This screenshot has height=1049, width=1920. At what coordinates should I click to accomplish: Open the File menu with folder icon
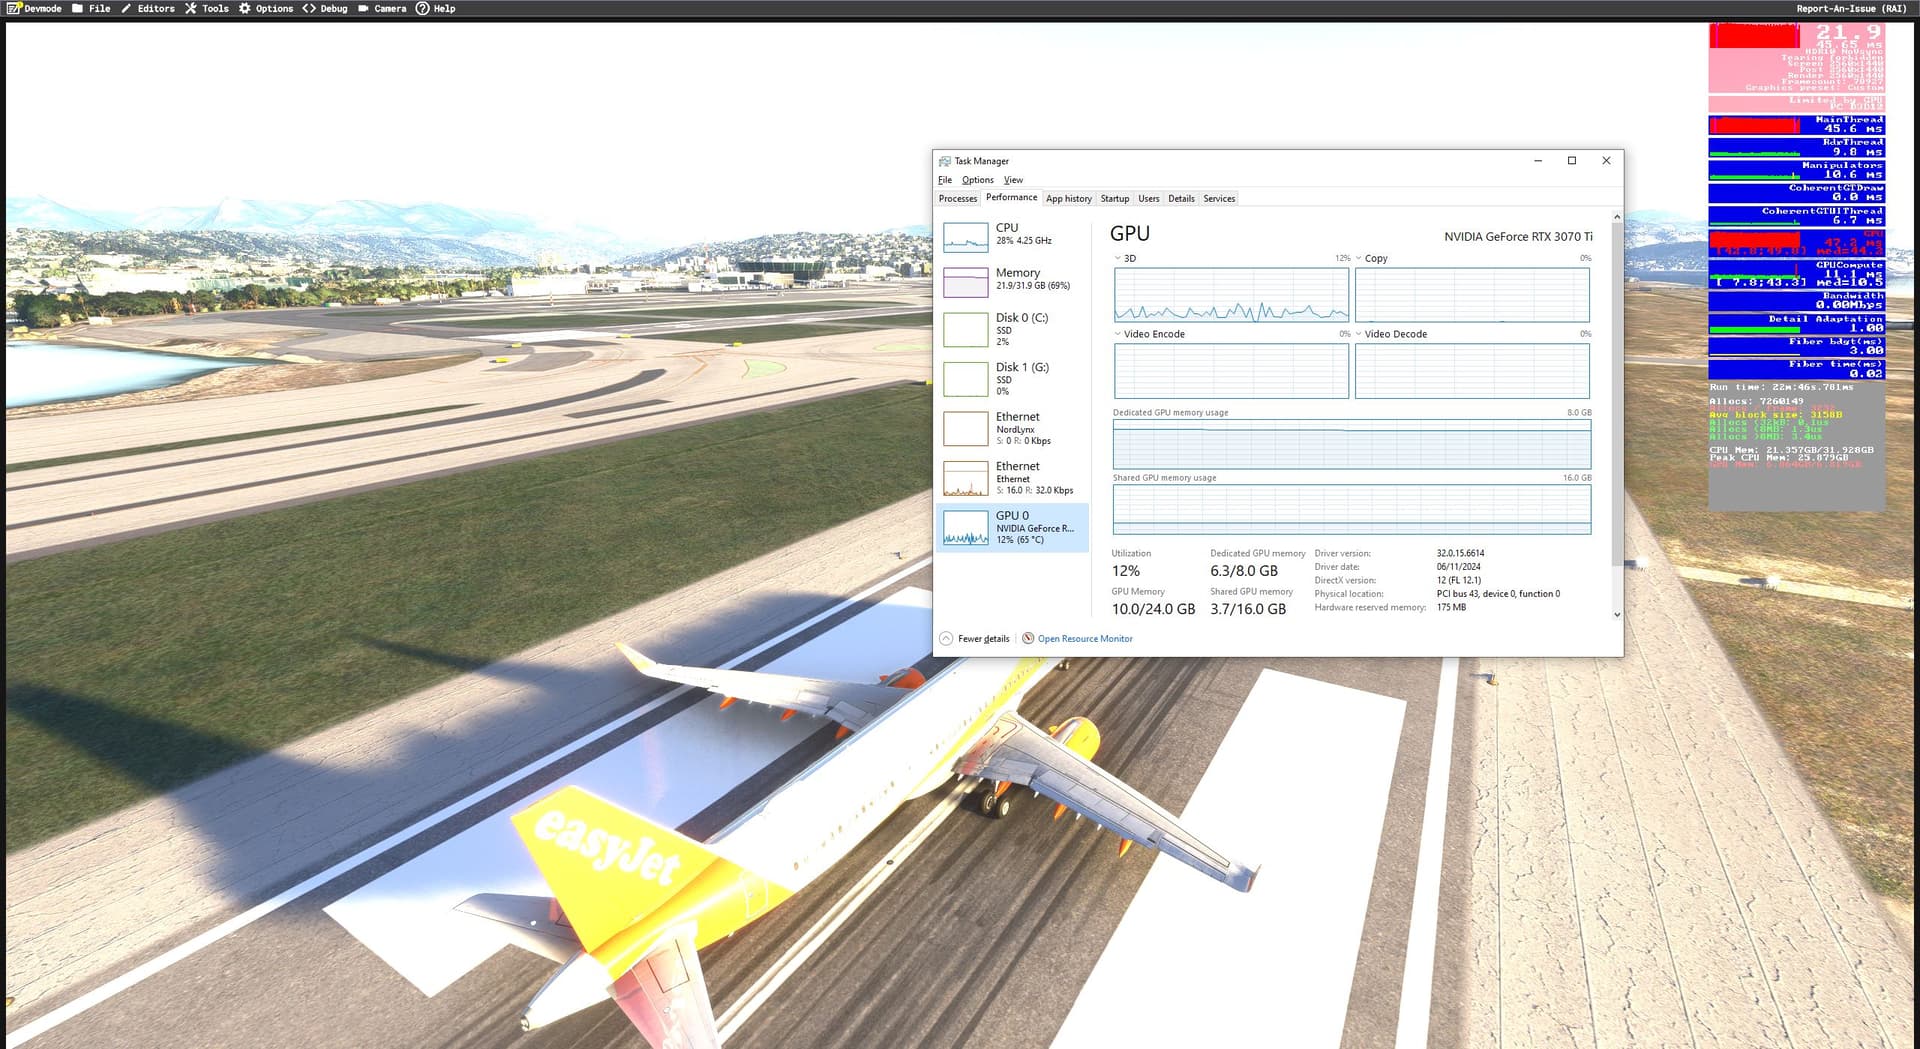tap(91, 9)
